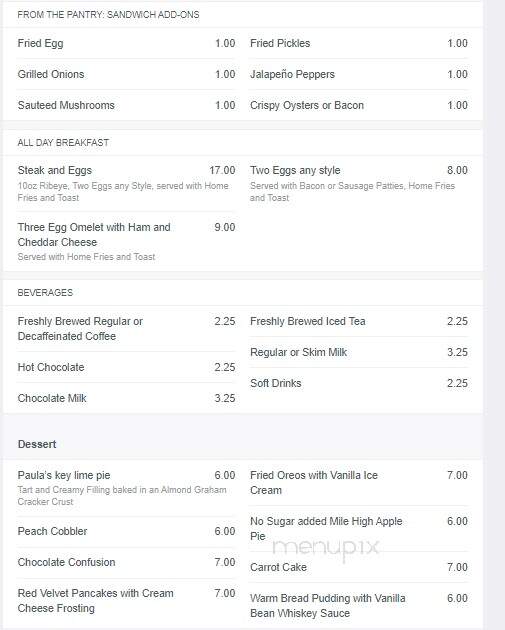Select Two Eggs any style item

(358, 184)
